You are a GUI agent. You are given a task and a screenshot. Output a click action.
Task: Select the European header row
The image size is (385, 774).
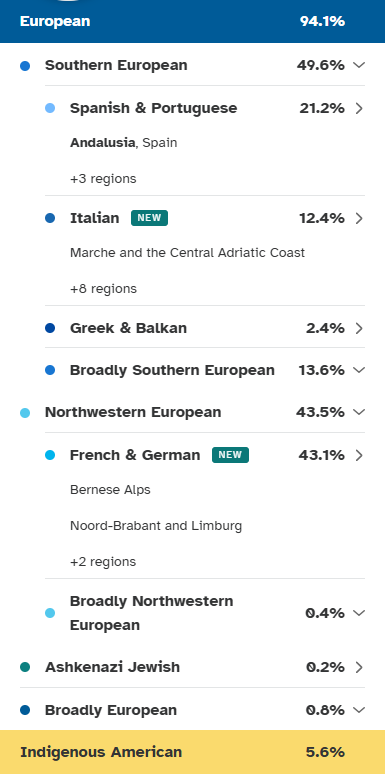pos(192,21)
